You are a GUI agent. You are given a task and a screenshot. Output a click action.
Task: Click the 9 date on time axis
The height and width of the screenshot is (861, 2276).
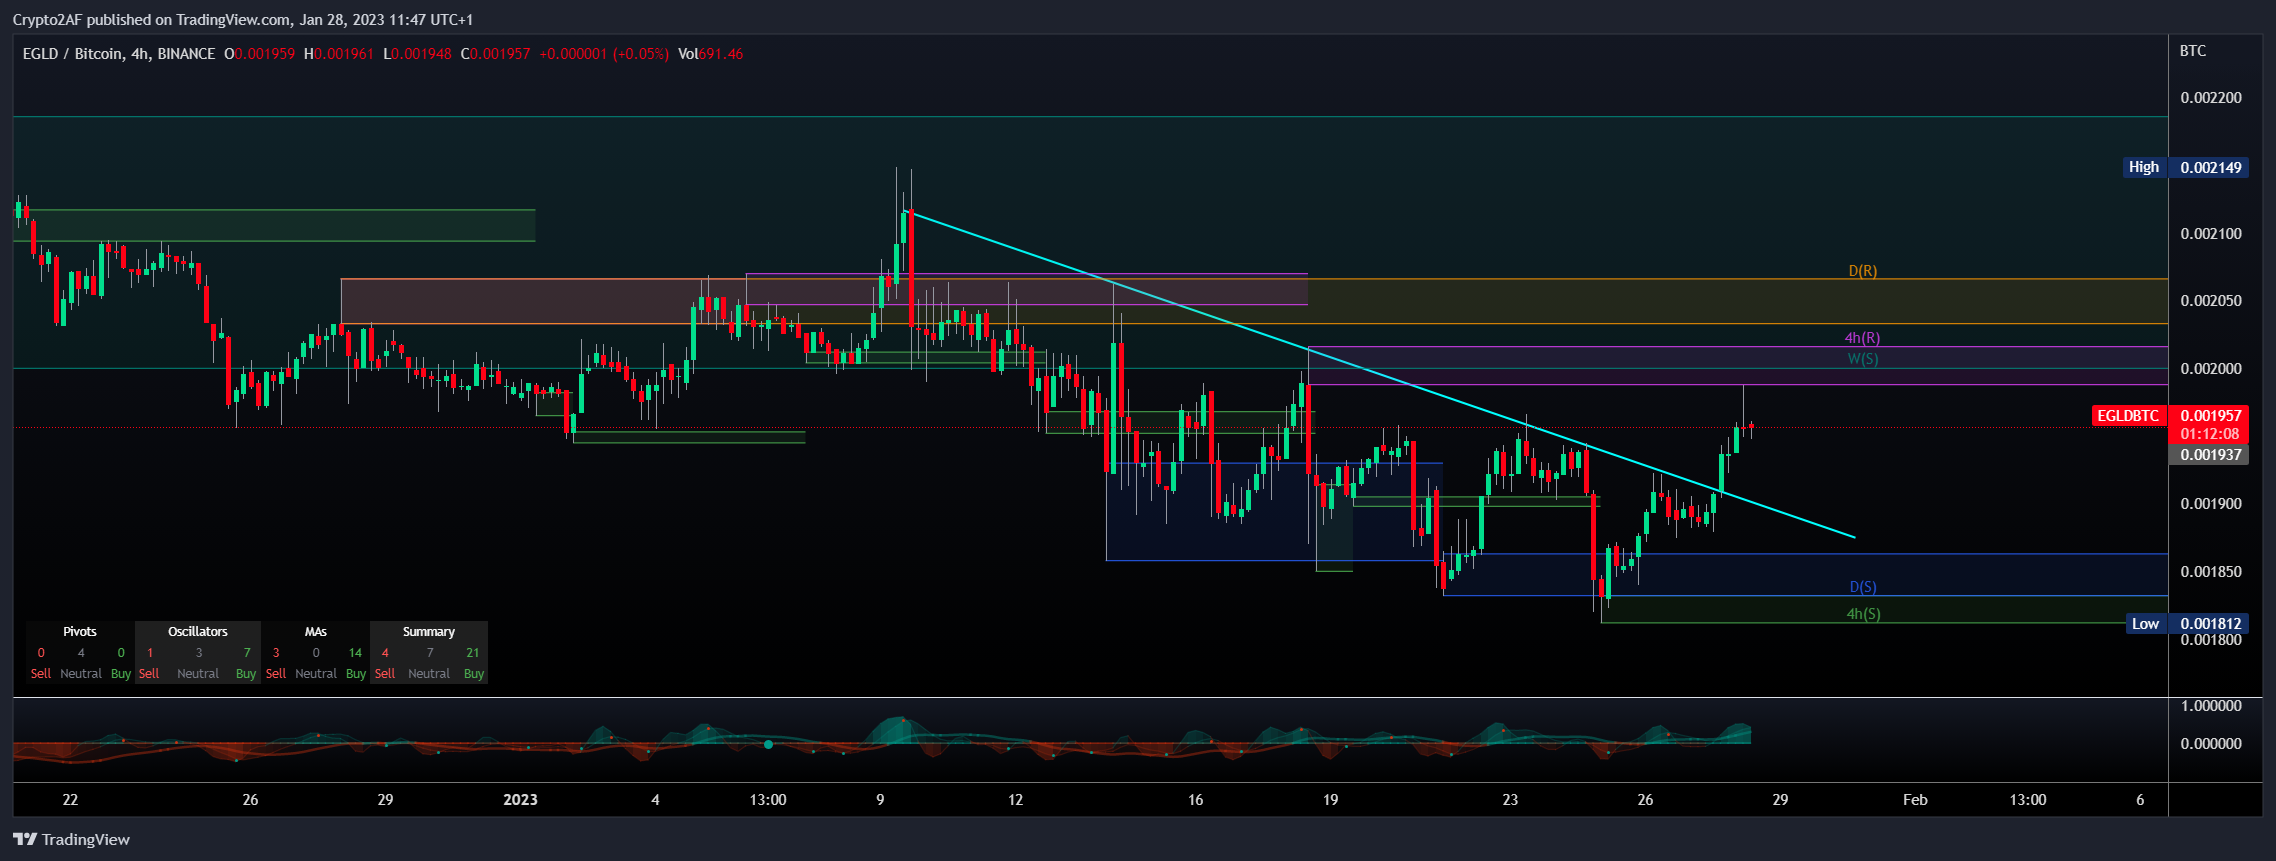pyautogui.click(x=880, y=799)
